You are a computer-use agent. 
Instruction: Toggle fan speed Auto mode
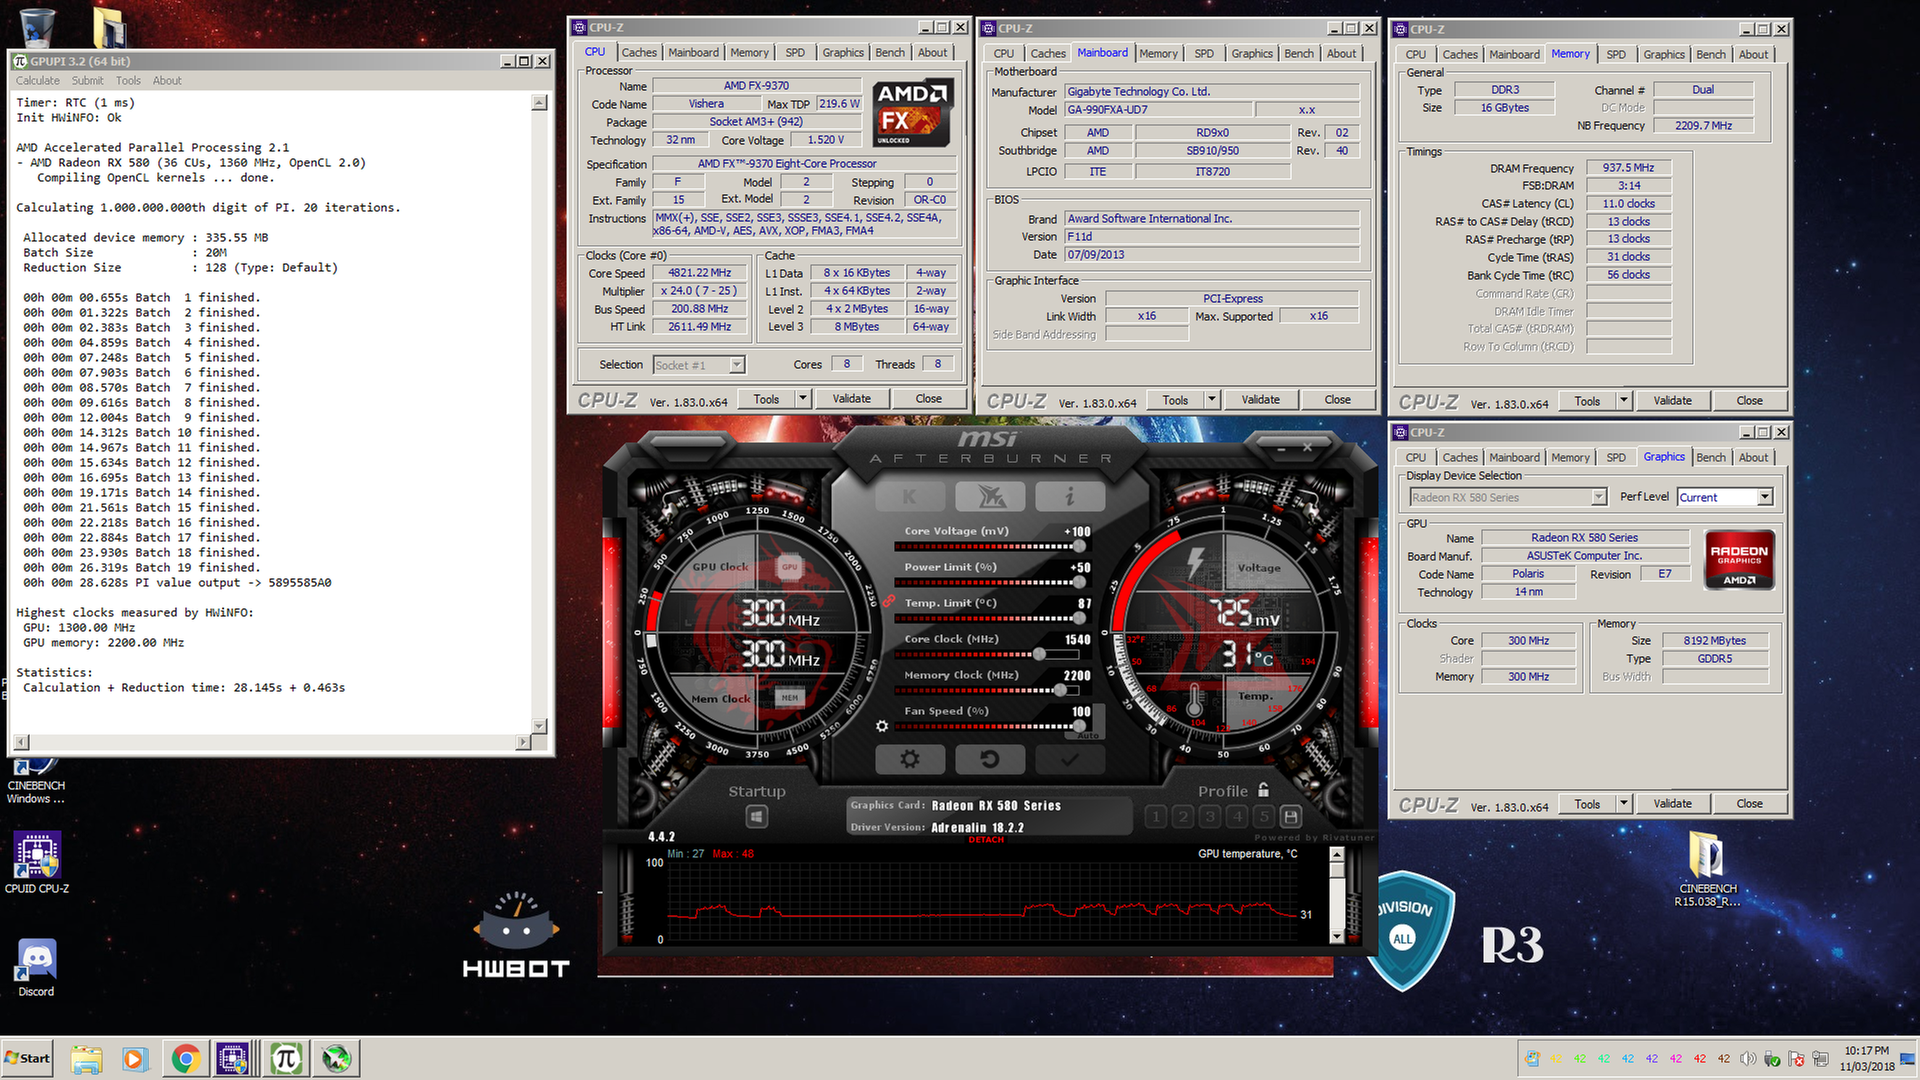1088,736
